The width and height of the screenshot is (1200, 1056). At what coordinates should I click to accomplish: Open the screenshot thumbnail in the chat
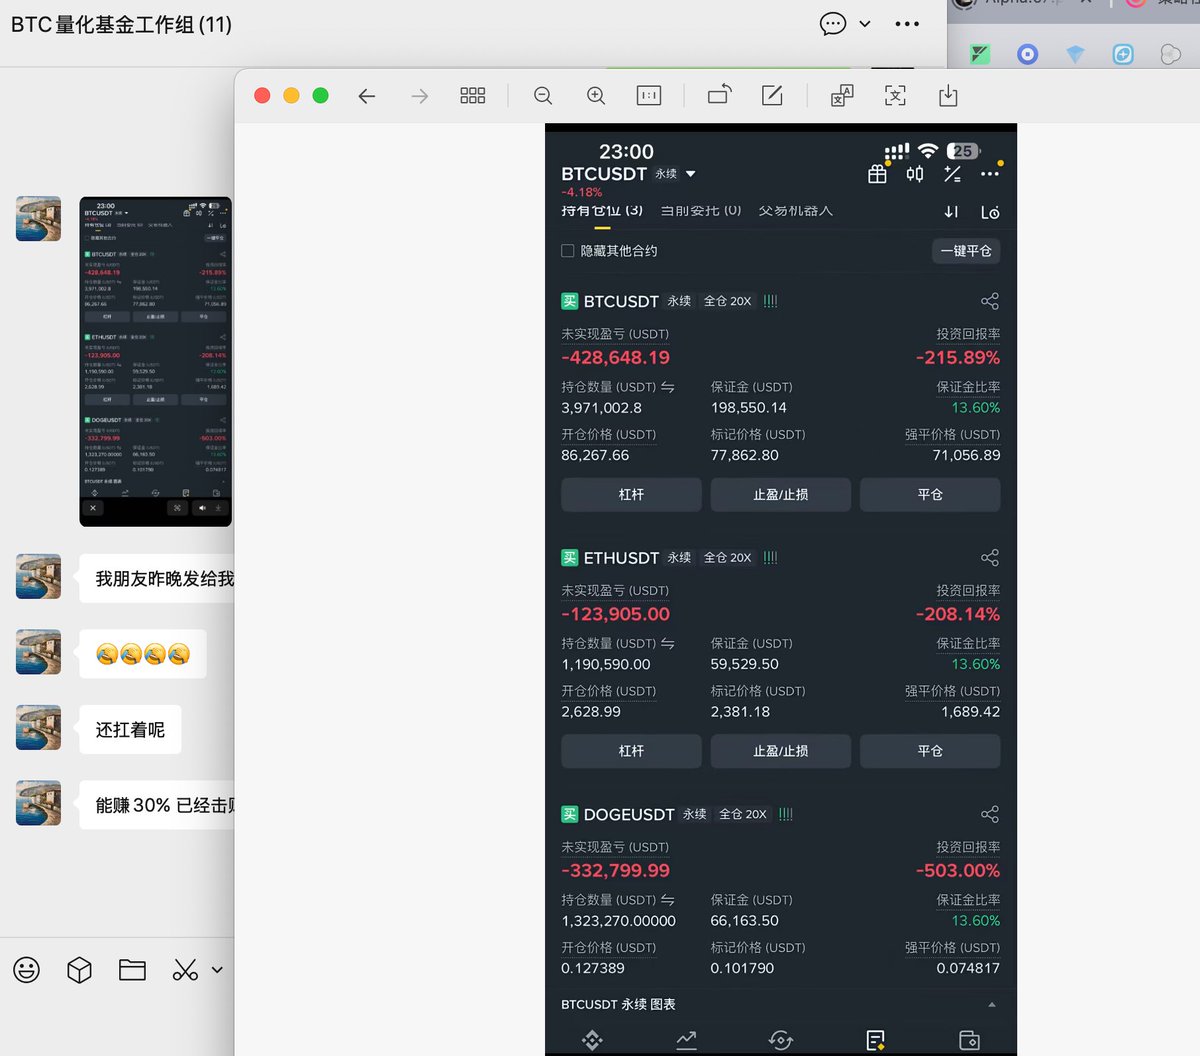tap(155, 361)
